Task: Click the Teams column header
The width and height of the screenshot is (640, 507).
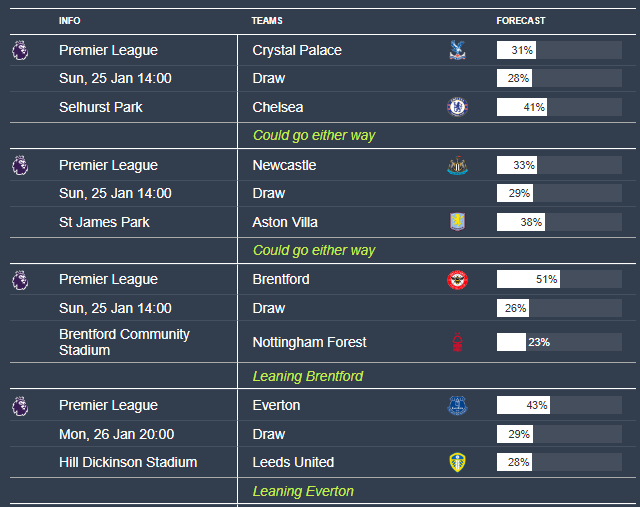Action: [267, 20]
